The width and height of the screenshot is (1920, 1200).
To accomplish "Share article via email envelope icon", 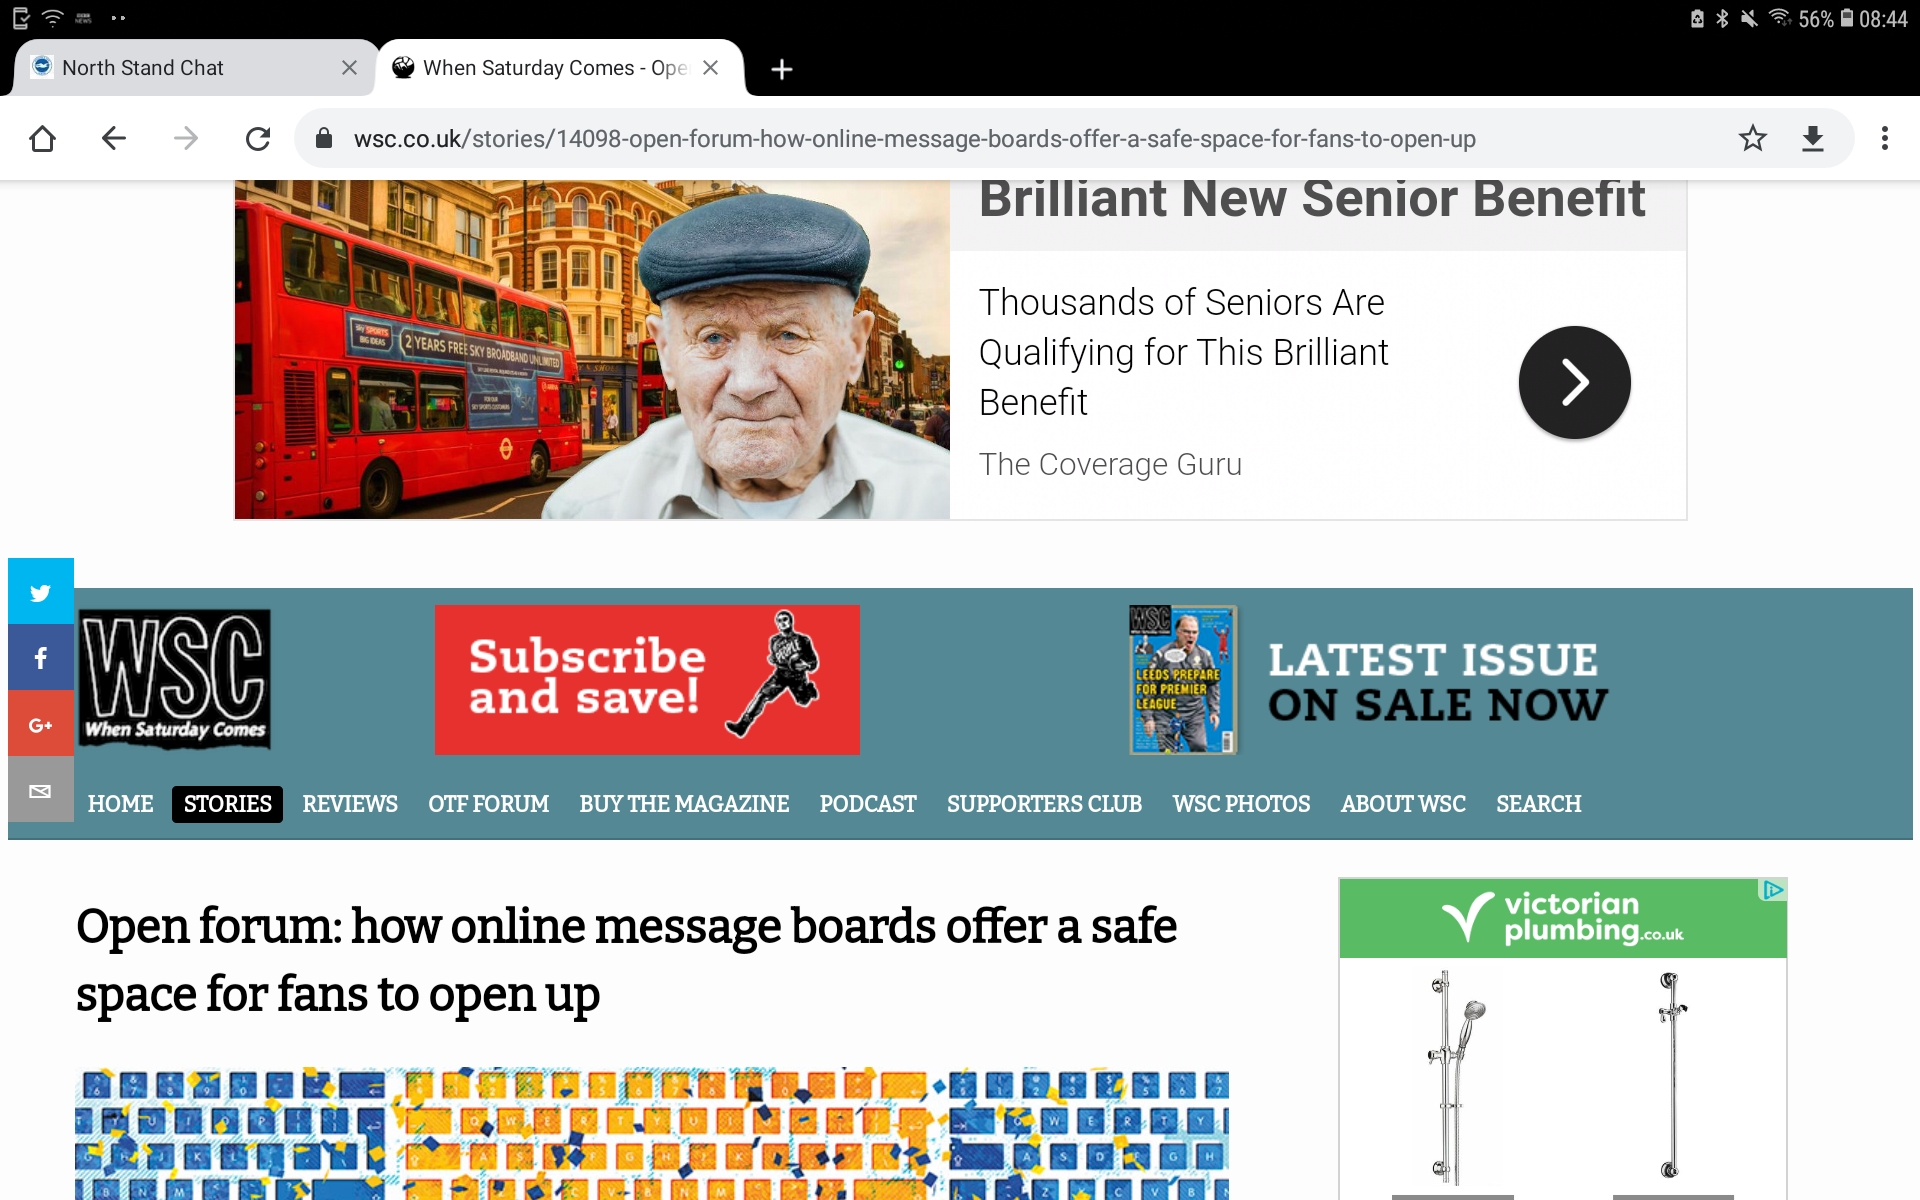I will (x=40, y=790).
